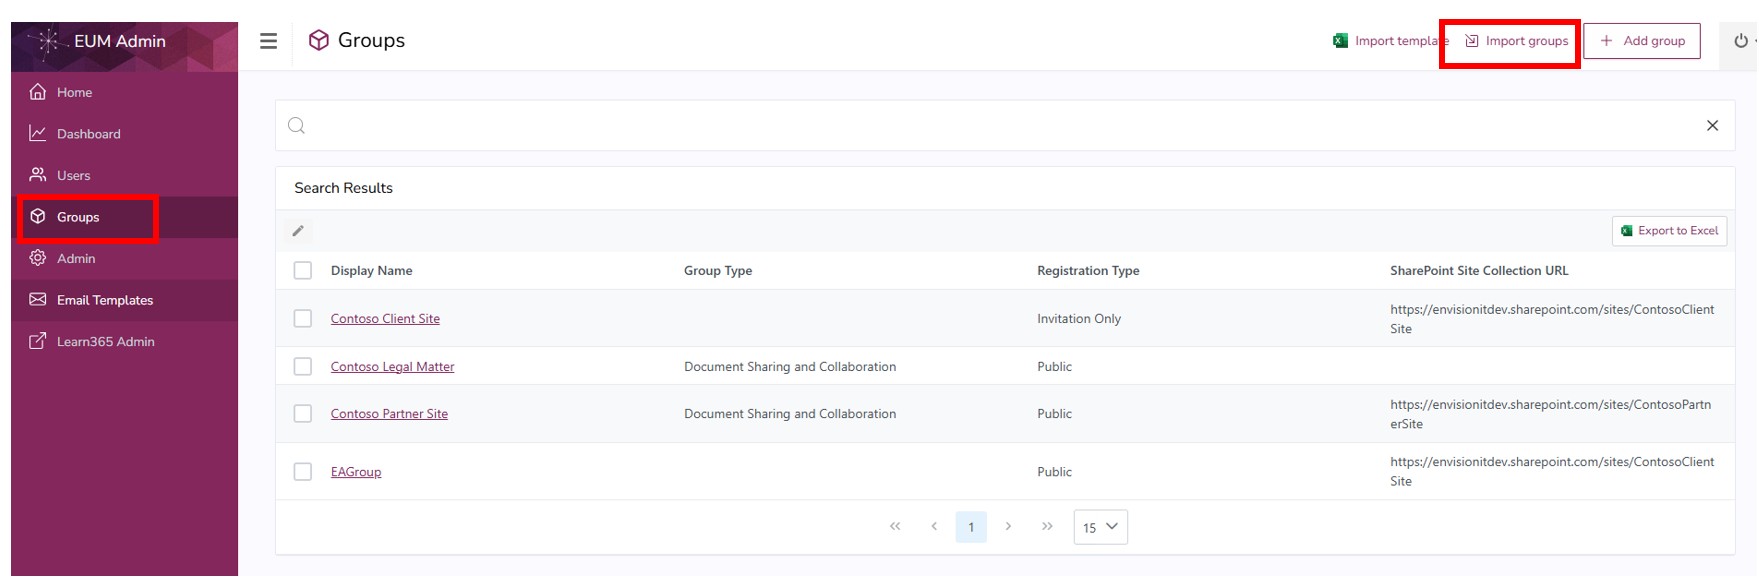Click the Email Templates envelope icon
The height and width of the screenshot is (583, 1759).
[38, 300]
